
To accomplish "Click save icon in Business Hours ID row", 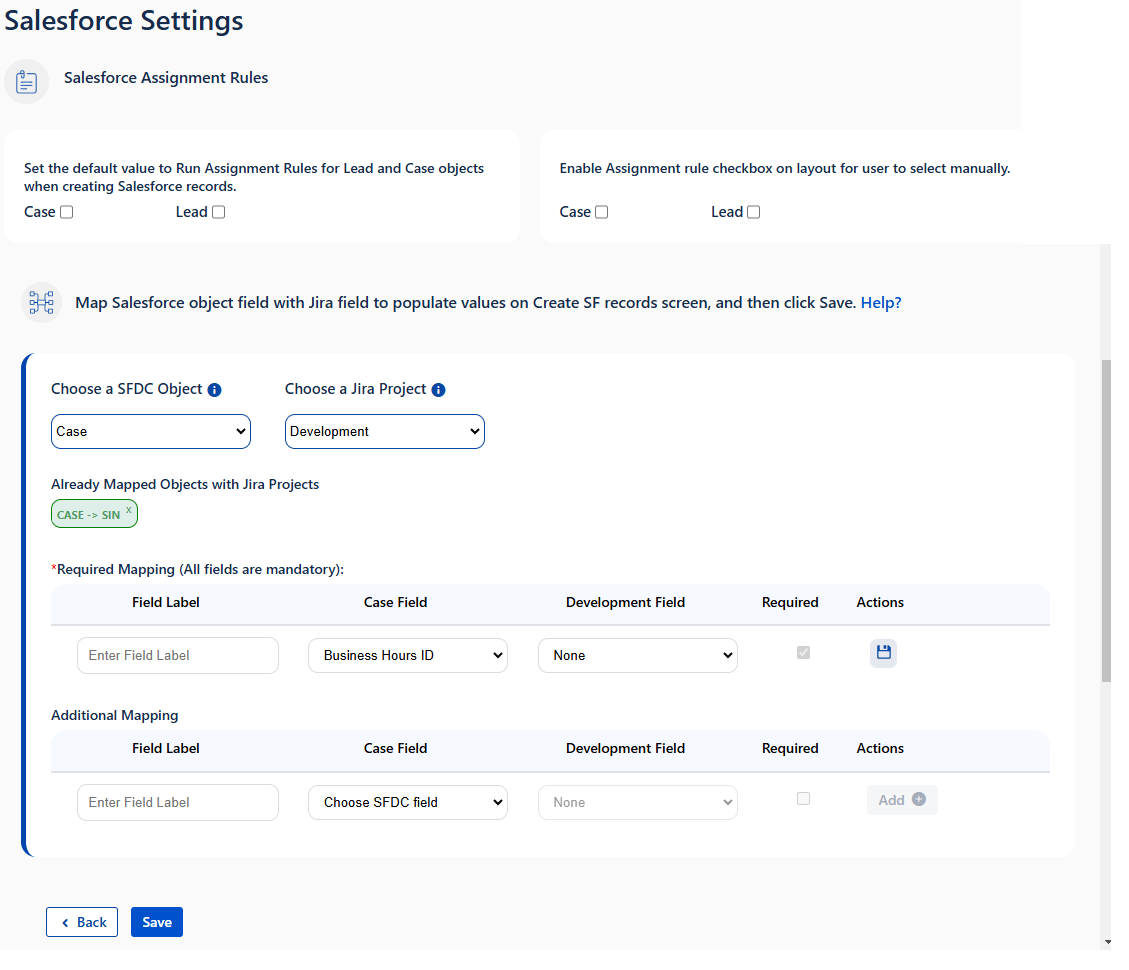I will 883,653.
